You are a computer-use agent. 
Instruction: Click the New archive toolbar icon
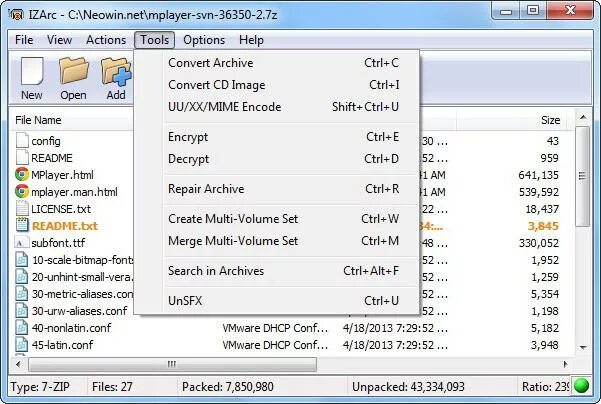[x=32, y=71]
